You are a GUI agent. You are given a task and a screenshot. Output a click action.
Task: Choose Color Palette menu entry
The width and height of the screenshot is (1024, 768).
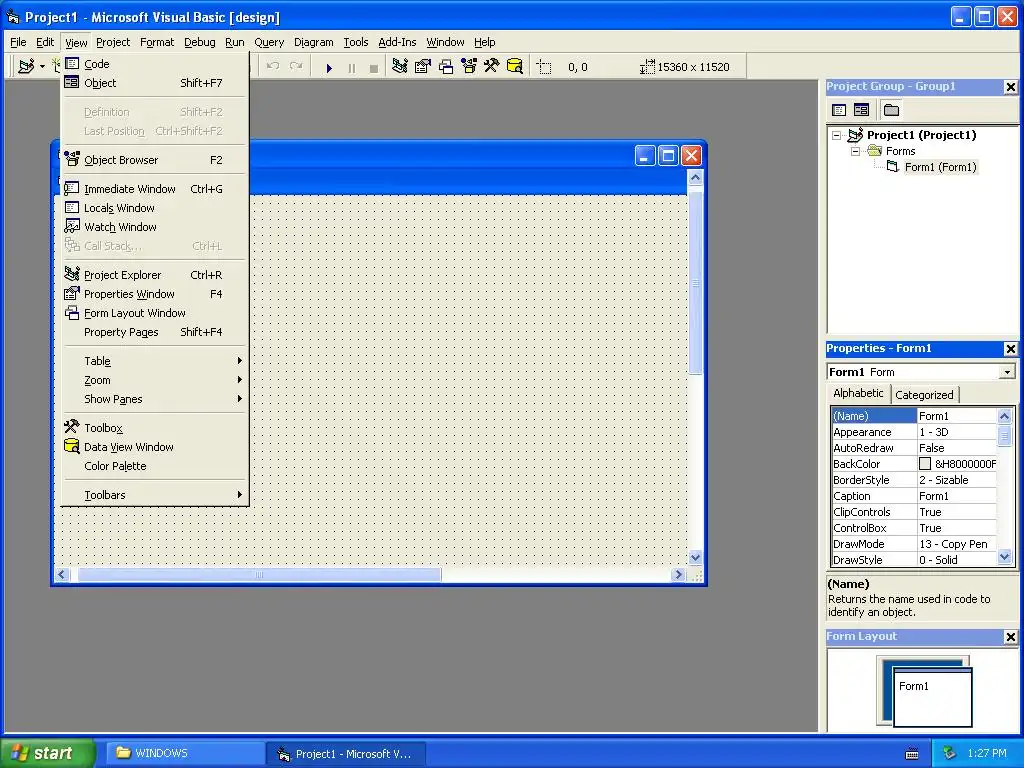(154, 466)
